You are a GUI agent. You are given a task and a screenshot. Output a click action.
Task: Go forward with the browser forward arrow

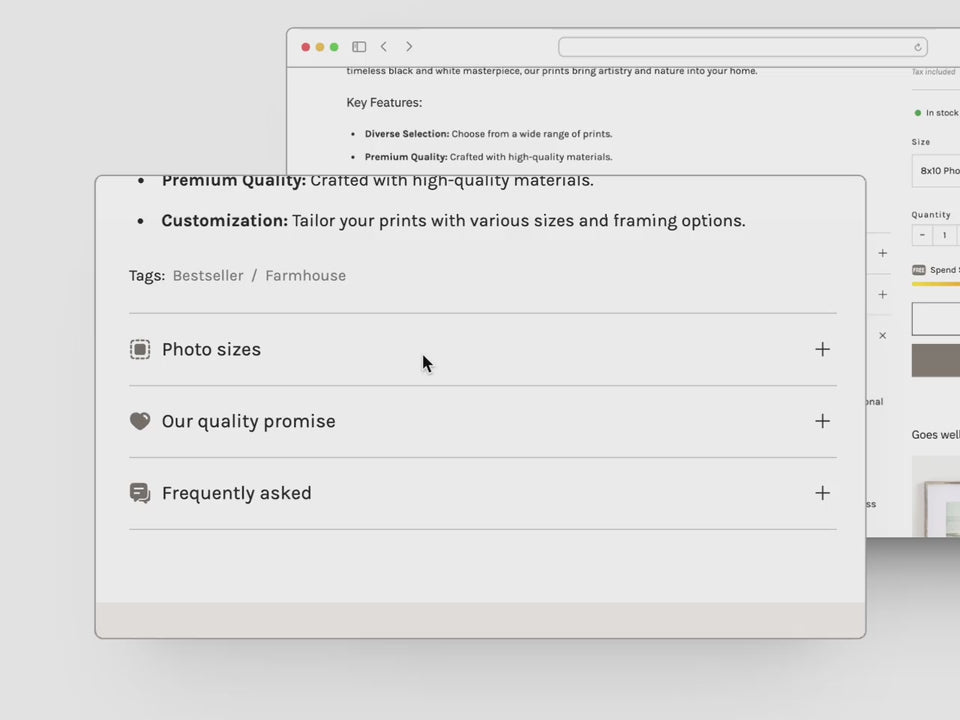409,47
